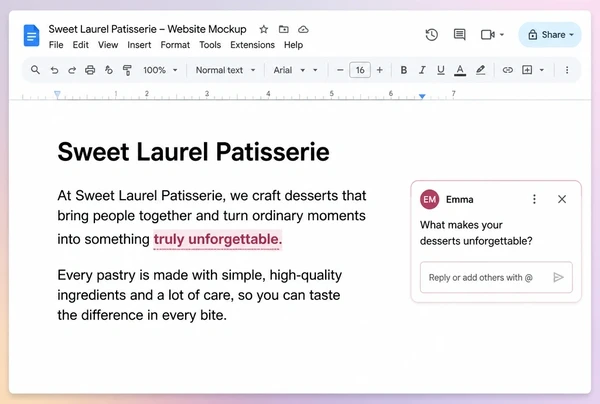Image resolution: width=600 pixels, height=404 pixels.
Task: Click the Share button
Action: (x=550, y=35)
